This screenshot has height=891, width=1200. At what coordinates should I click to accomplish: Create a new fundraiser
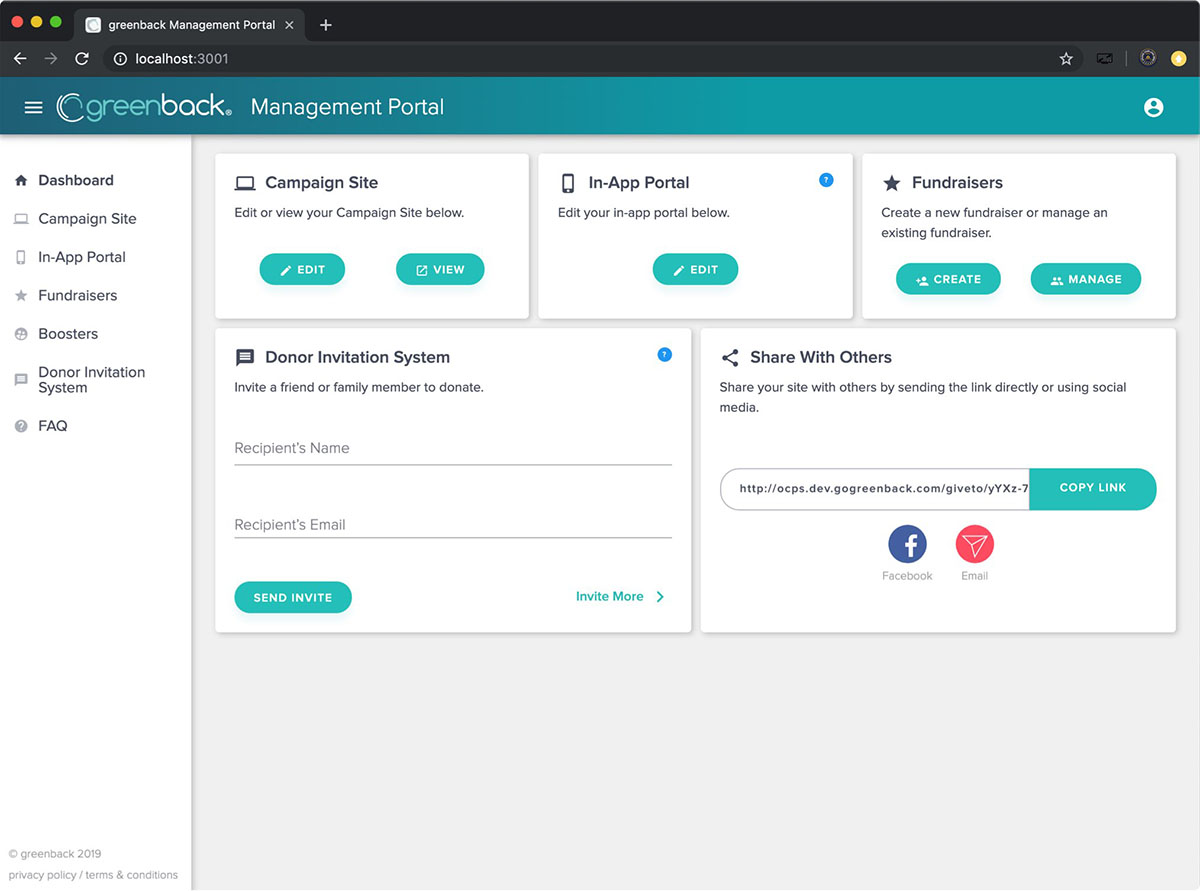(948, 280)
